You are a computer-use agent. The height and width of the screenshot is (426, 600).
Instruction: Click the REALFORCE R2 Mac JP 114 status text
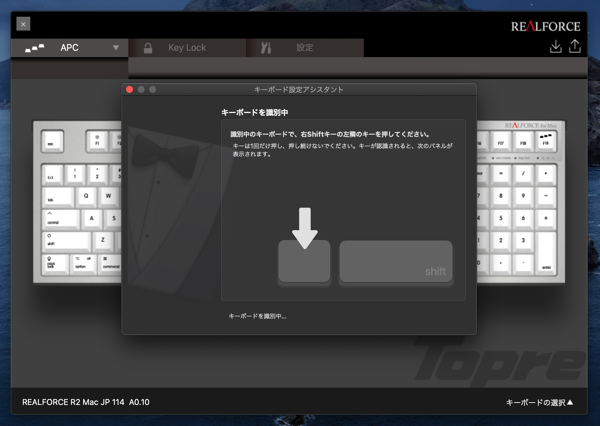pos(86,402)
